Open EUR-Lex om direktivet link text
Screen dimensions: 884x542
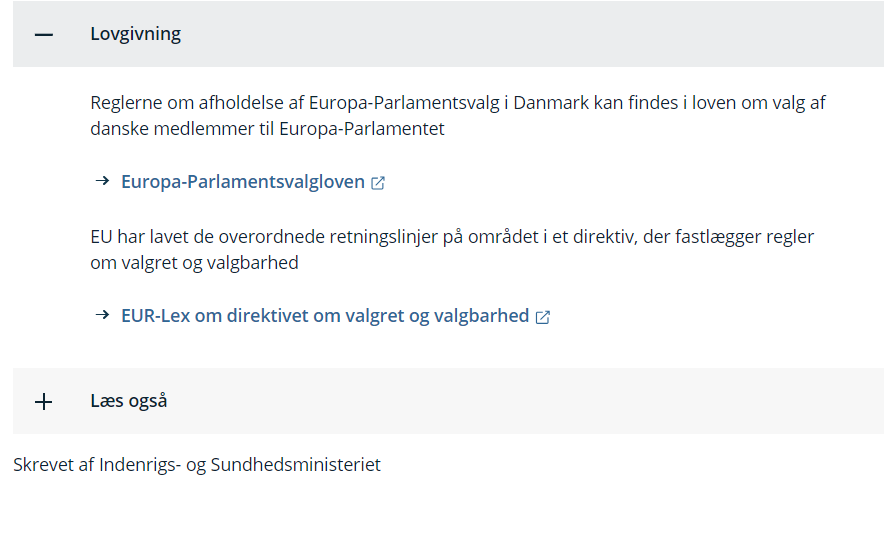(x=324, y=316)
